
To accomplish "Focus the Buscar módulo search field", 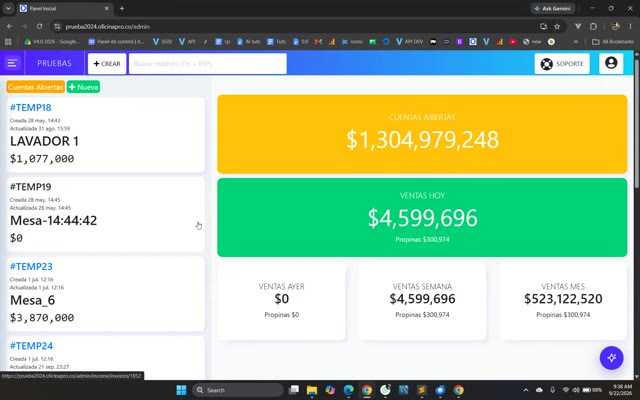I will (x=208, y=64).
